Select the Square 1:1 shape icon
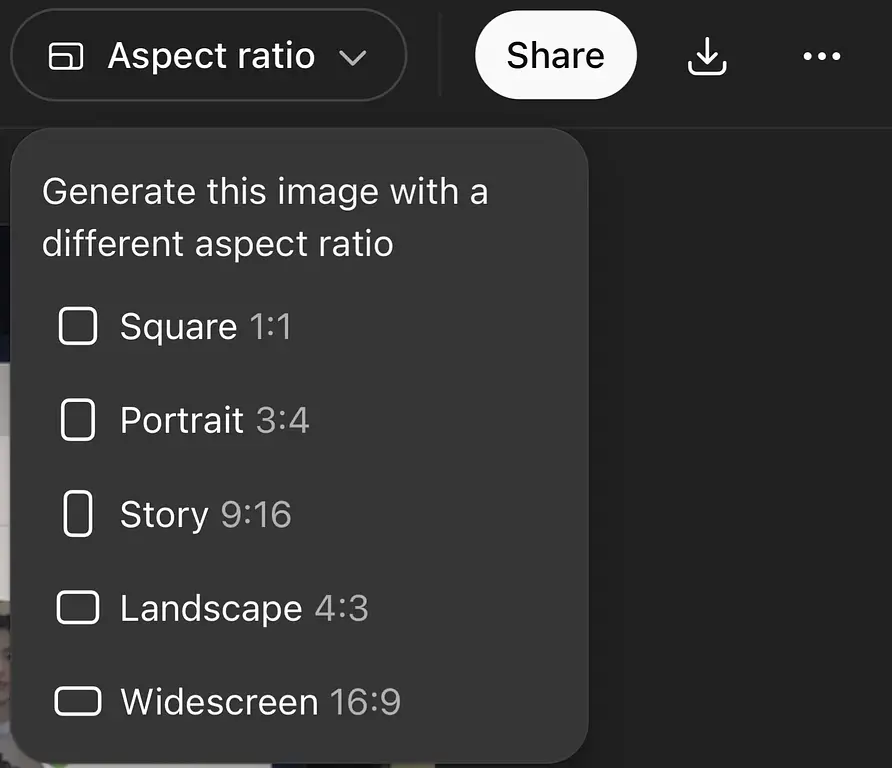 pos(78,325)
